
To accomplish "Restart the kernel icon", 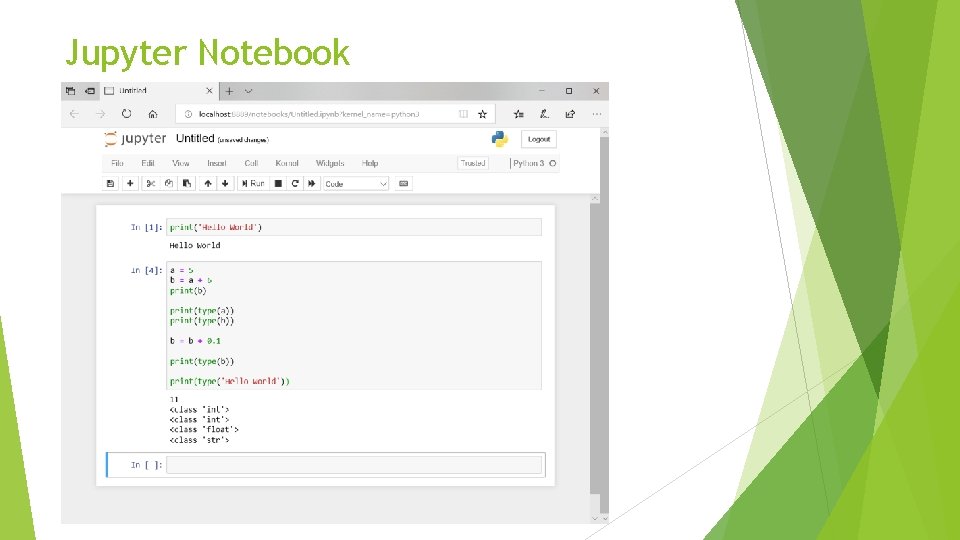I will [295, 184].
